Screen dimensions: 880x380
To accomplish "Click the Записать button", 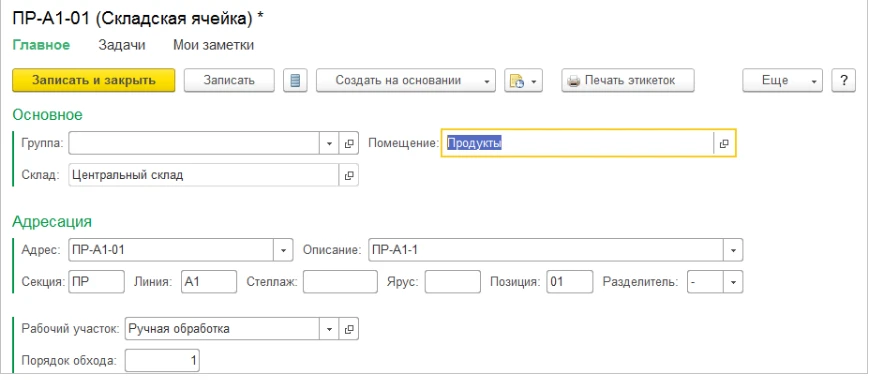I will (229, 80).
